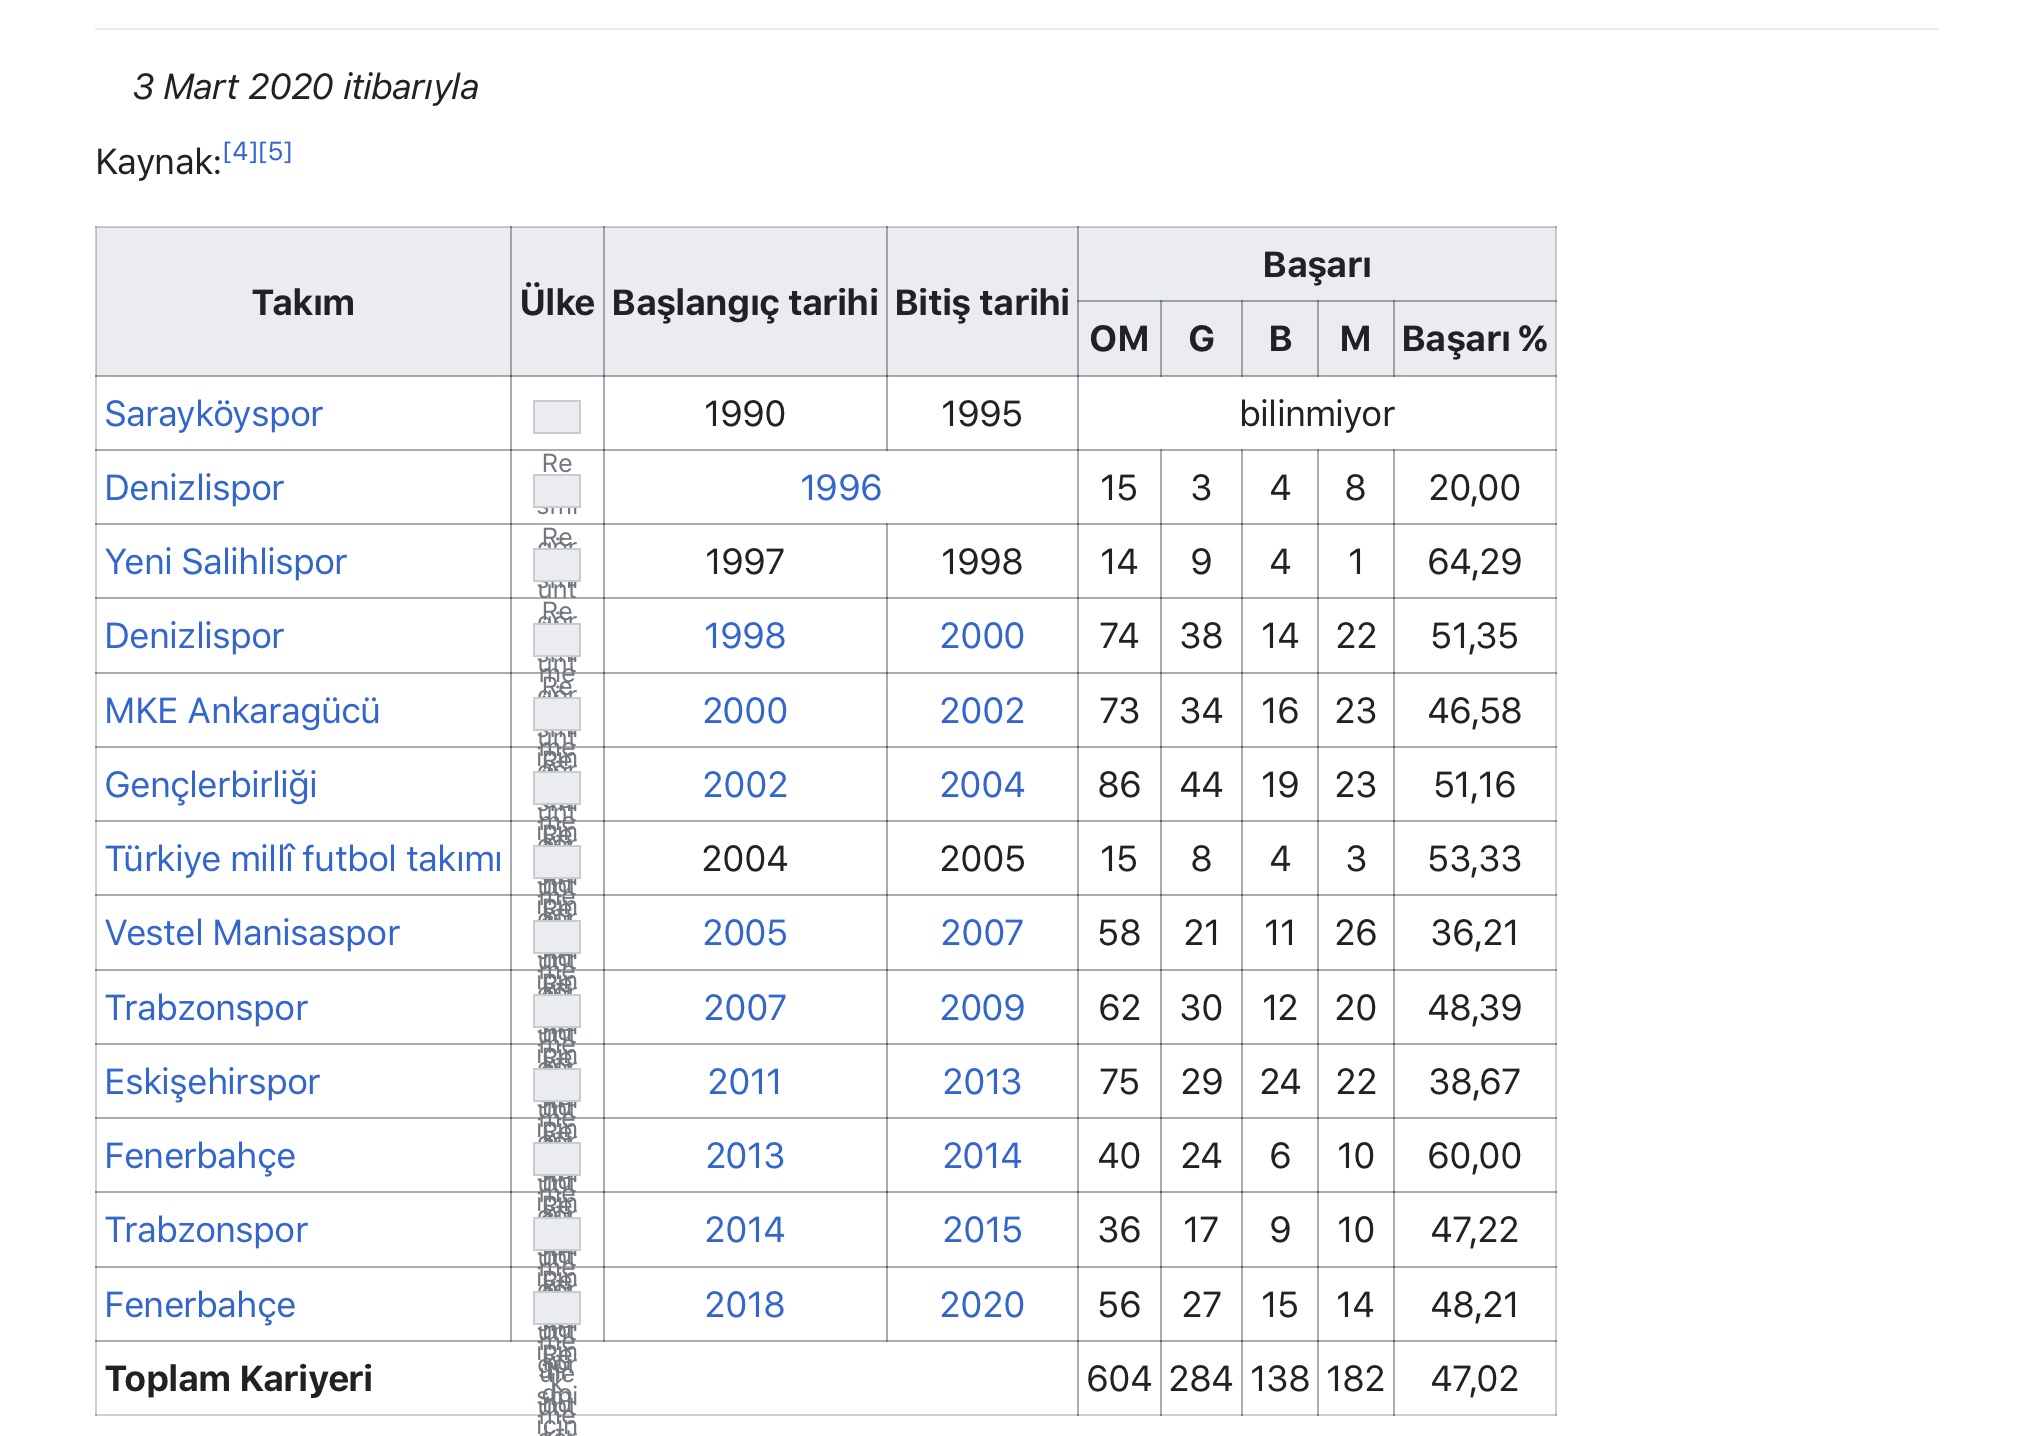Click the flag image in Vestel Manisaspor row
Image resolution: width=2041 pixels, height=1436 pixels.
(x=556, y=936)
